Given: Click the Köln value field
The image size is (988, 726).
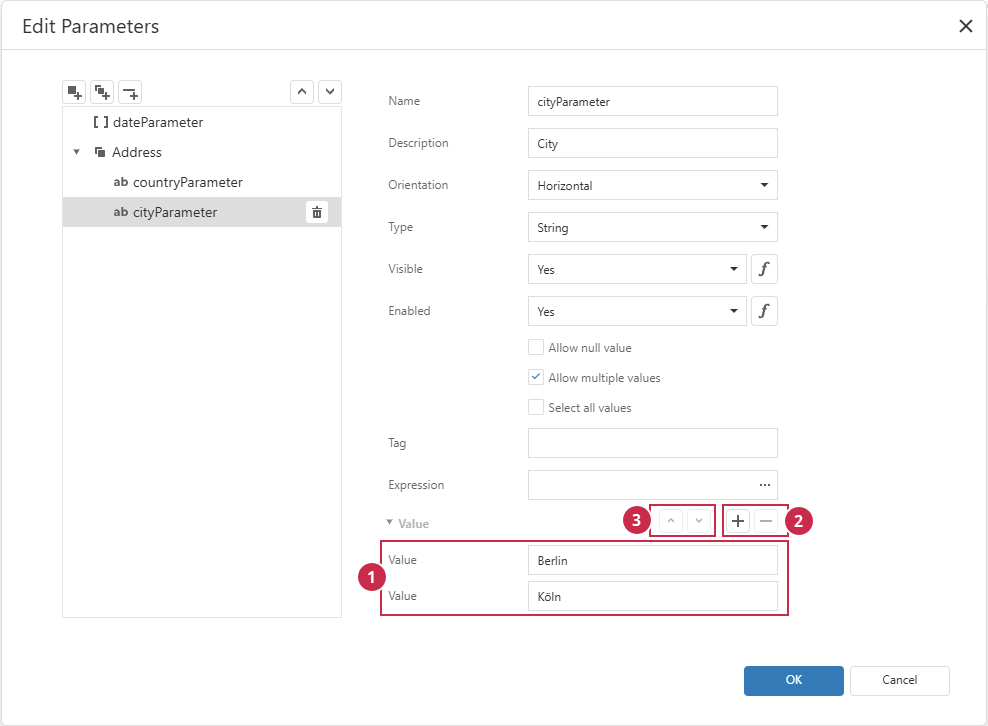Looking at the screenshot, I should tap(653, 596).
